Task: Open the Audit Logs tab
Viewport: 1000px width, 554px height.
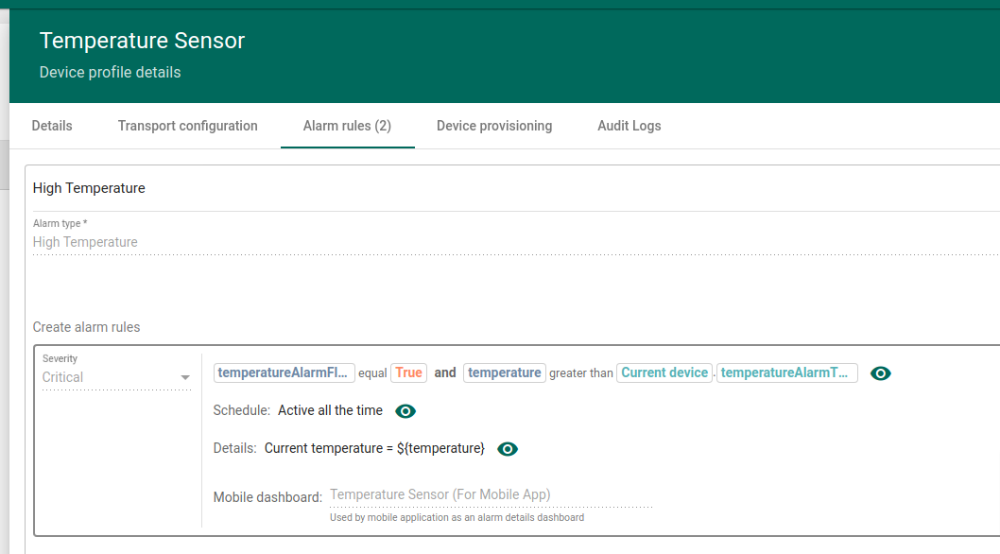Action: [629, 126]
